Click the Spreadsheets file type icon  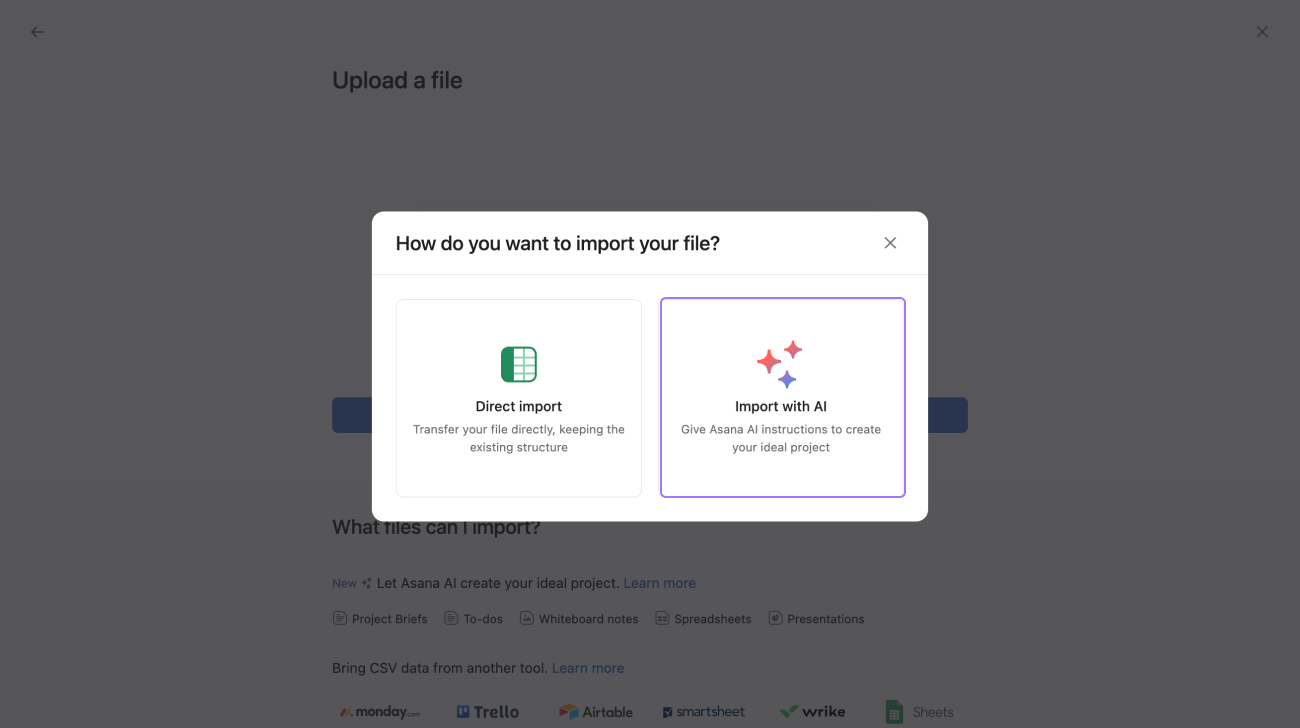coord(662,618)
